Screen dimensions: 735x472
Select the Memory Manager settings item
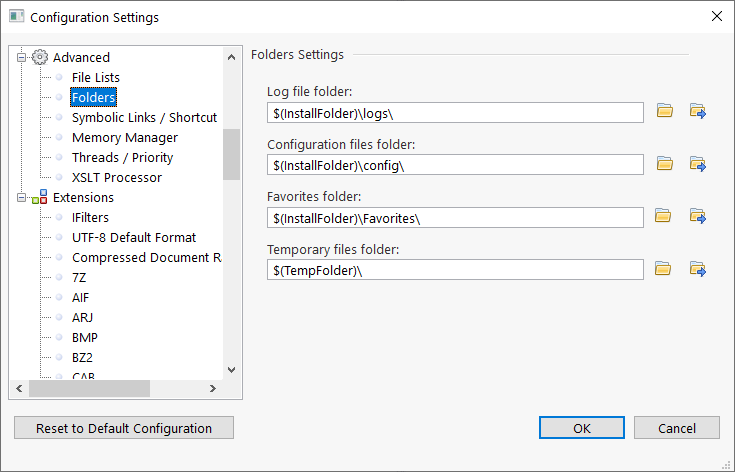(125, 138)
